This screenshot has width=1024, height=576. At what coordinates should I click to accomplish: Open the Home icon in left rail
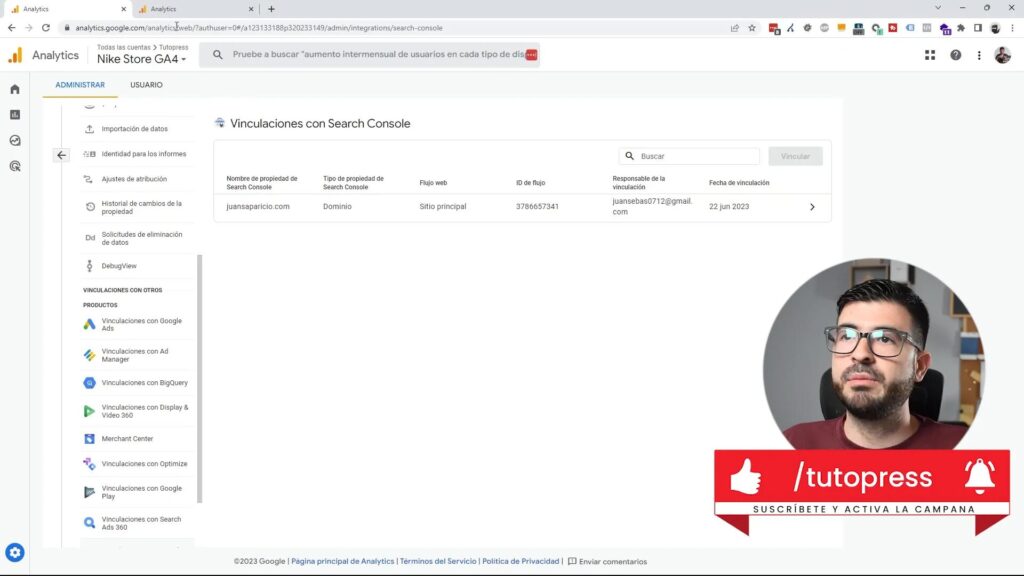click(x=15, y=89)
